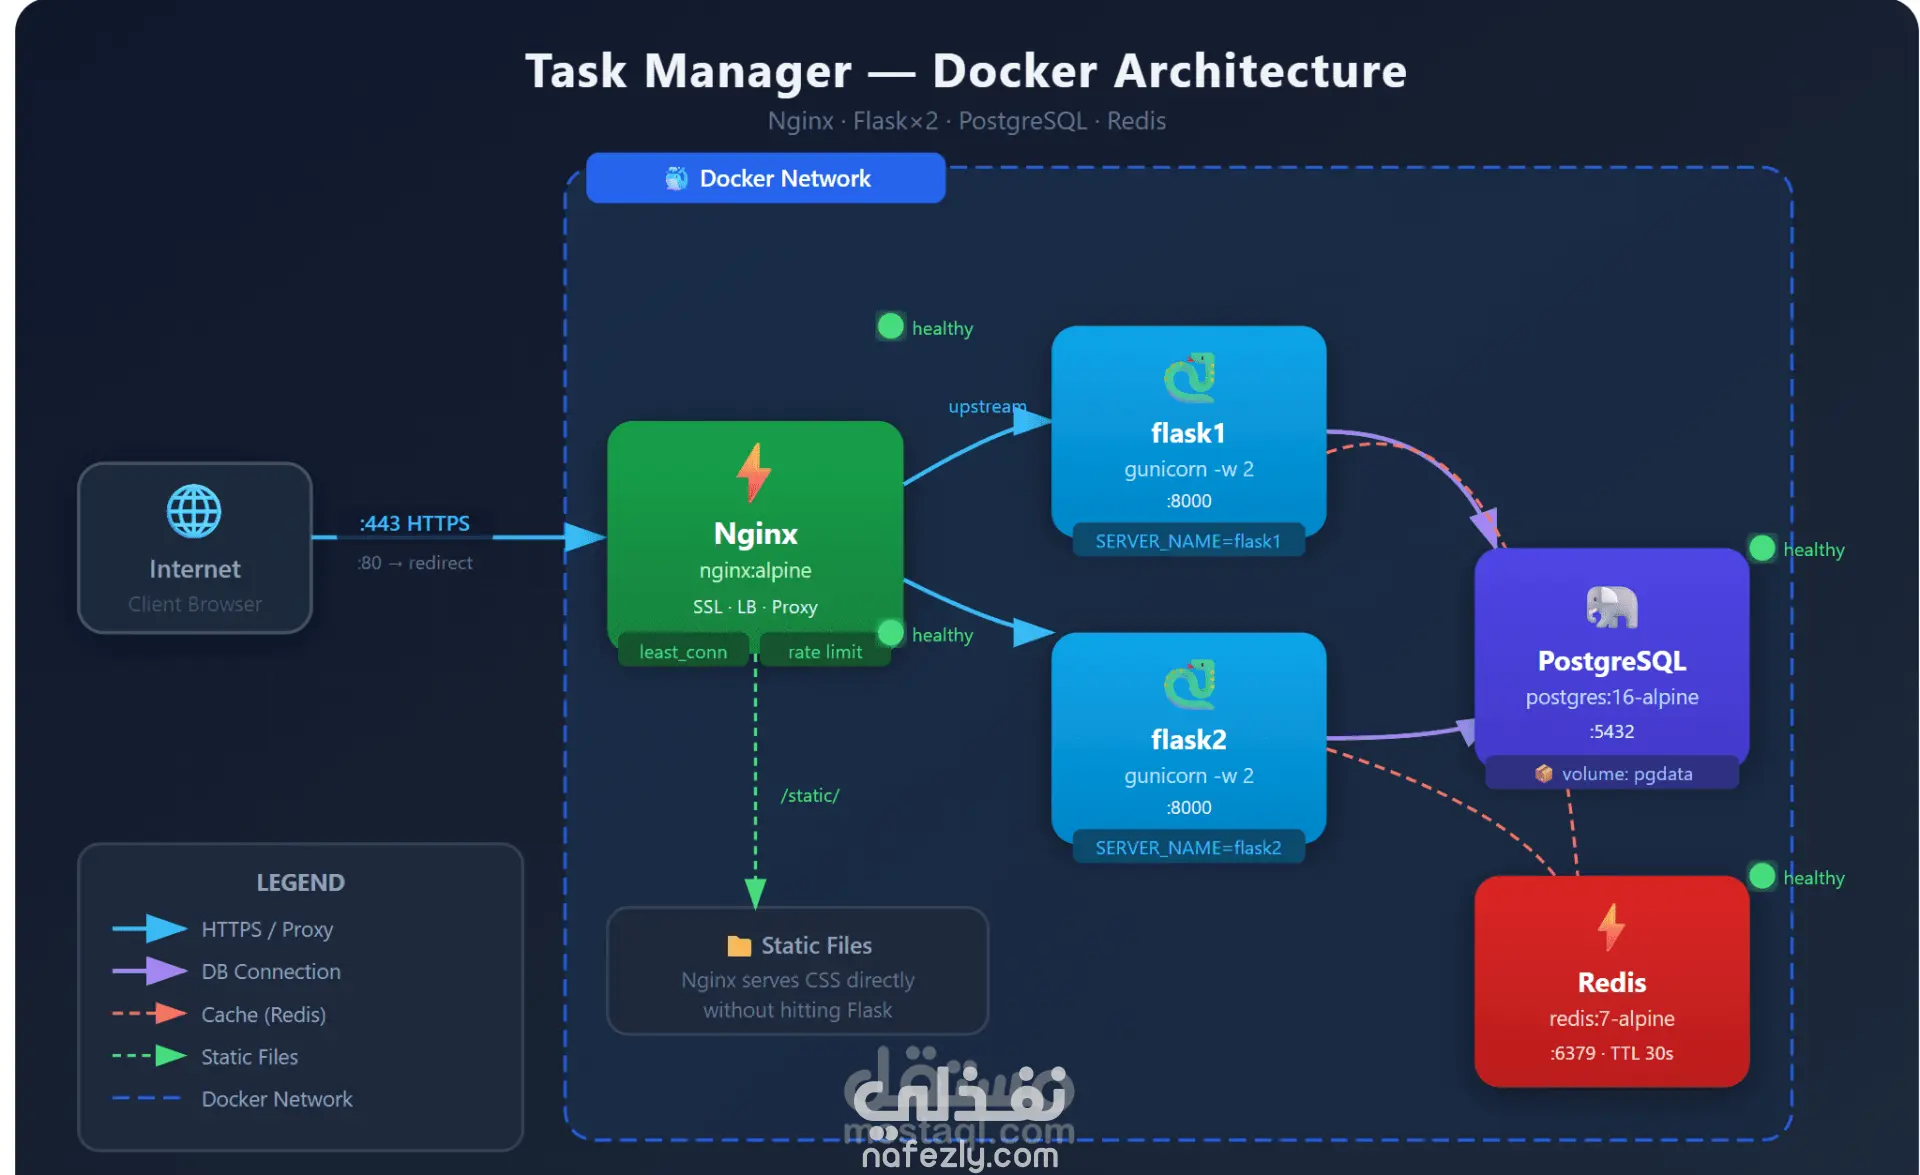
Task: Select the 'upstream' arrow label
Action: coord(987,407)
